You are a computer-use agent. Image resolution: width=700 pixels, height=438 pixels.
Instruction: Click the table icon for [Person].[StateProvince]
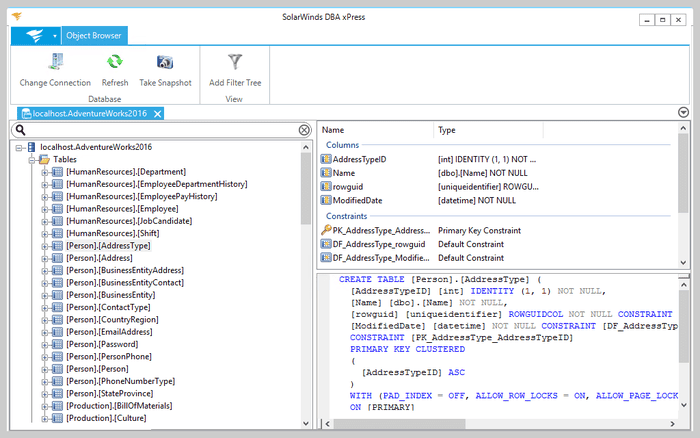(57, 393)
